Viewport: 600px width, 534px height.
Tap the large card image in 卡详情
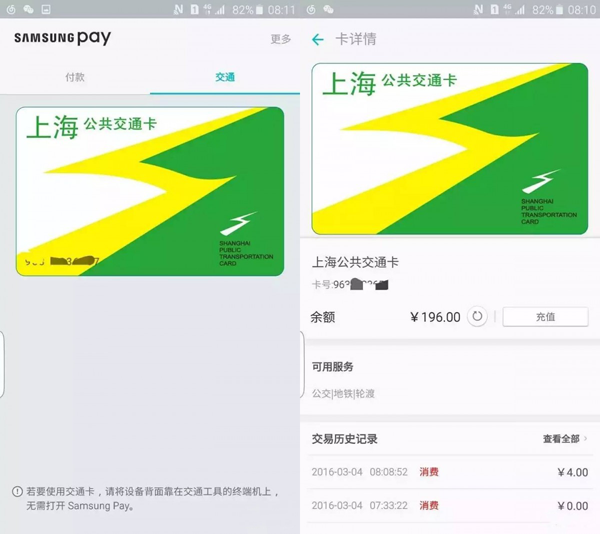[x=449, y=149]
